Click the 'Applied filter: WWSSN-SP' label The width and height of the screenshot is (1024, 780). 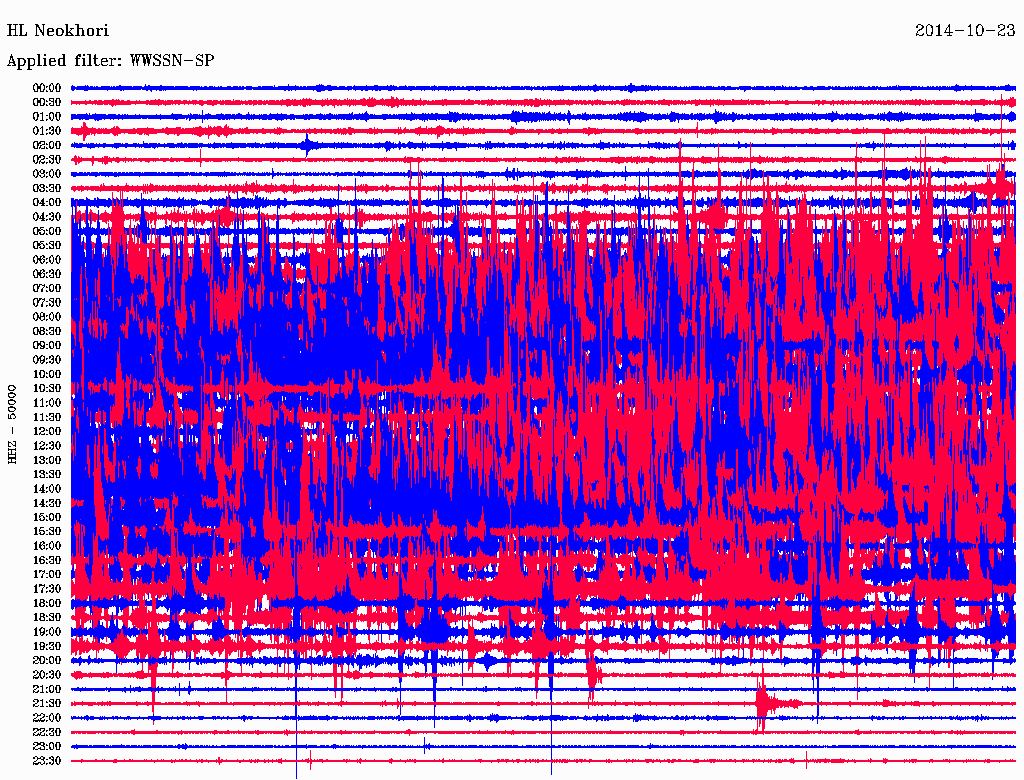(x=110, y=60)
